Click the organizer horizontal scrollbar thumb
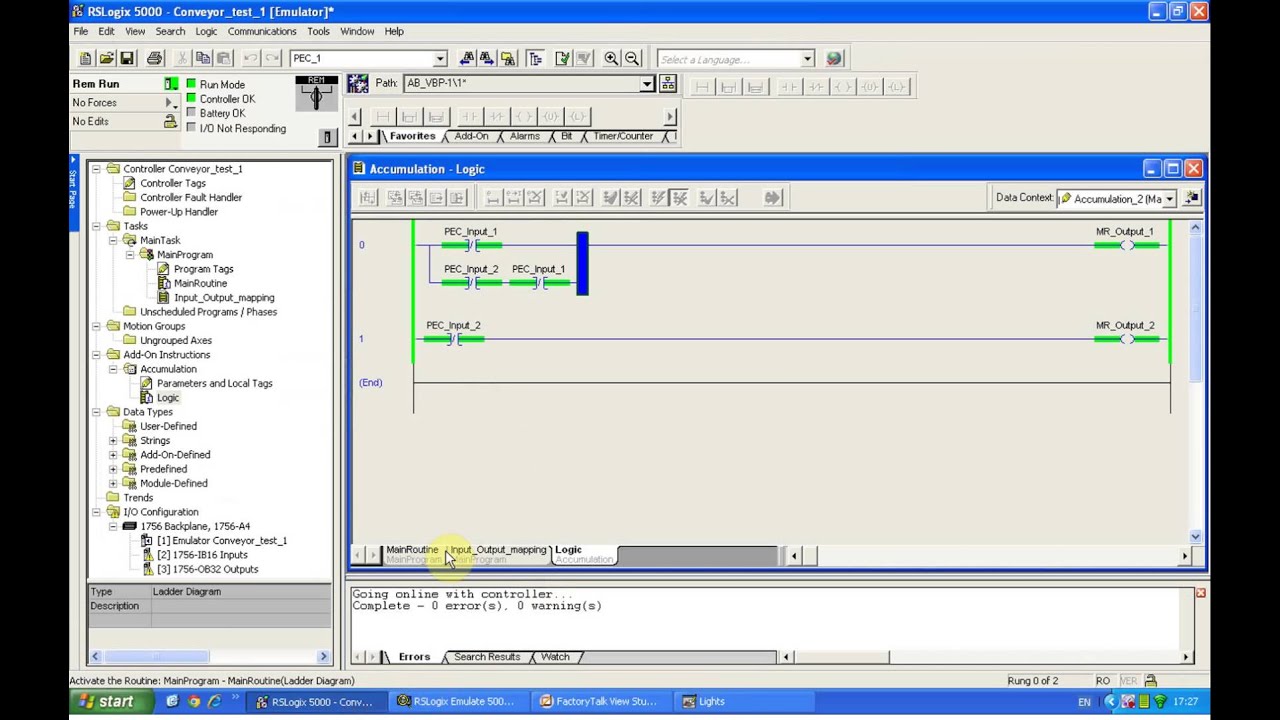Viewport: 1280px width, 720px height. (156, 657)
